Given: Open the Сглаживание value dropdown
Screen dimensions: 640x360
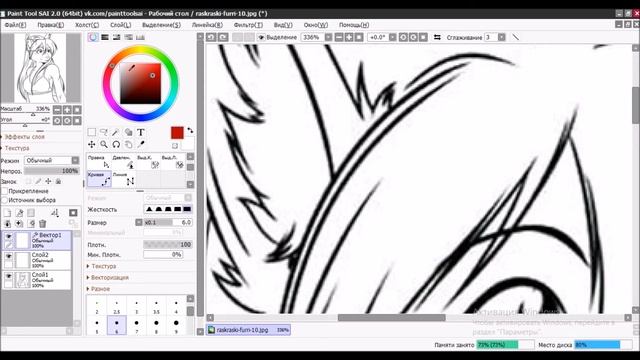Looking at the screenshot, I should click(502, 37).
